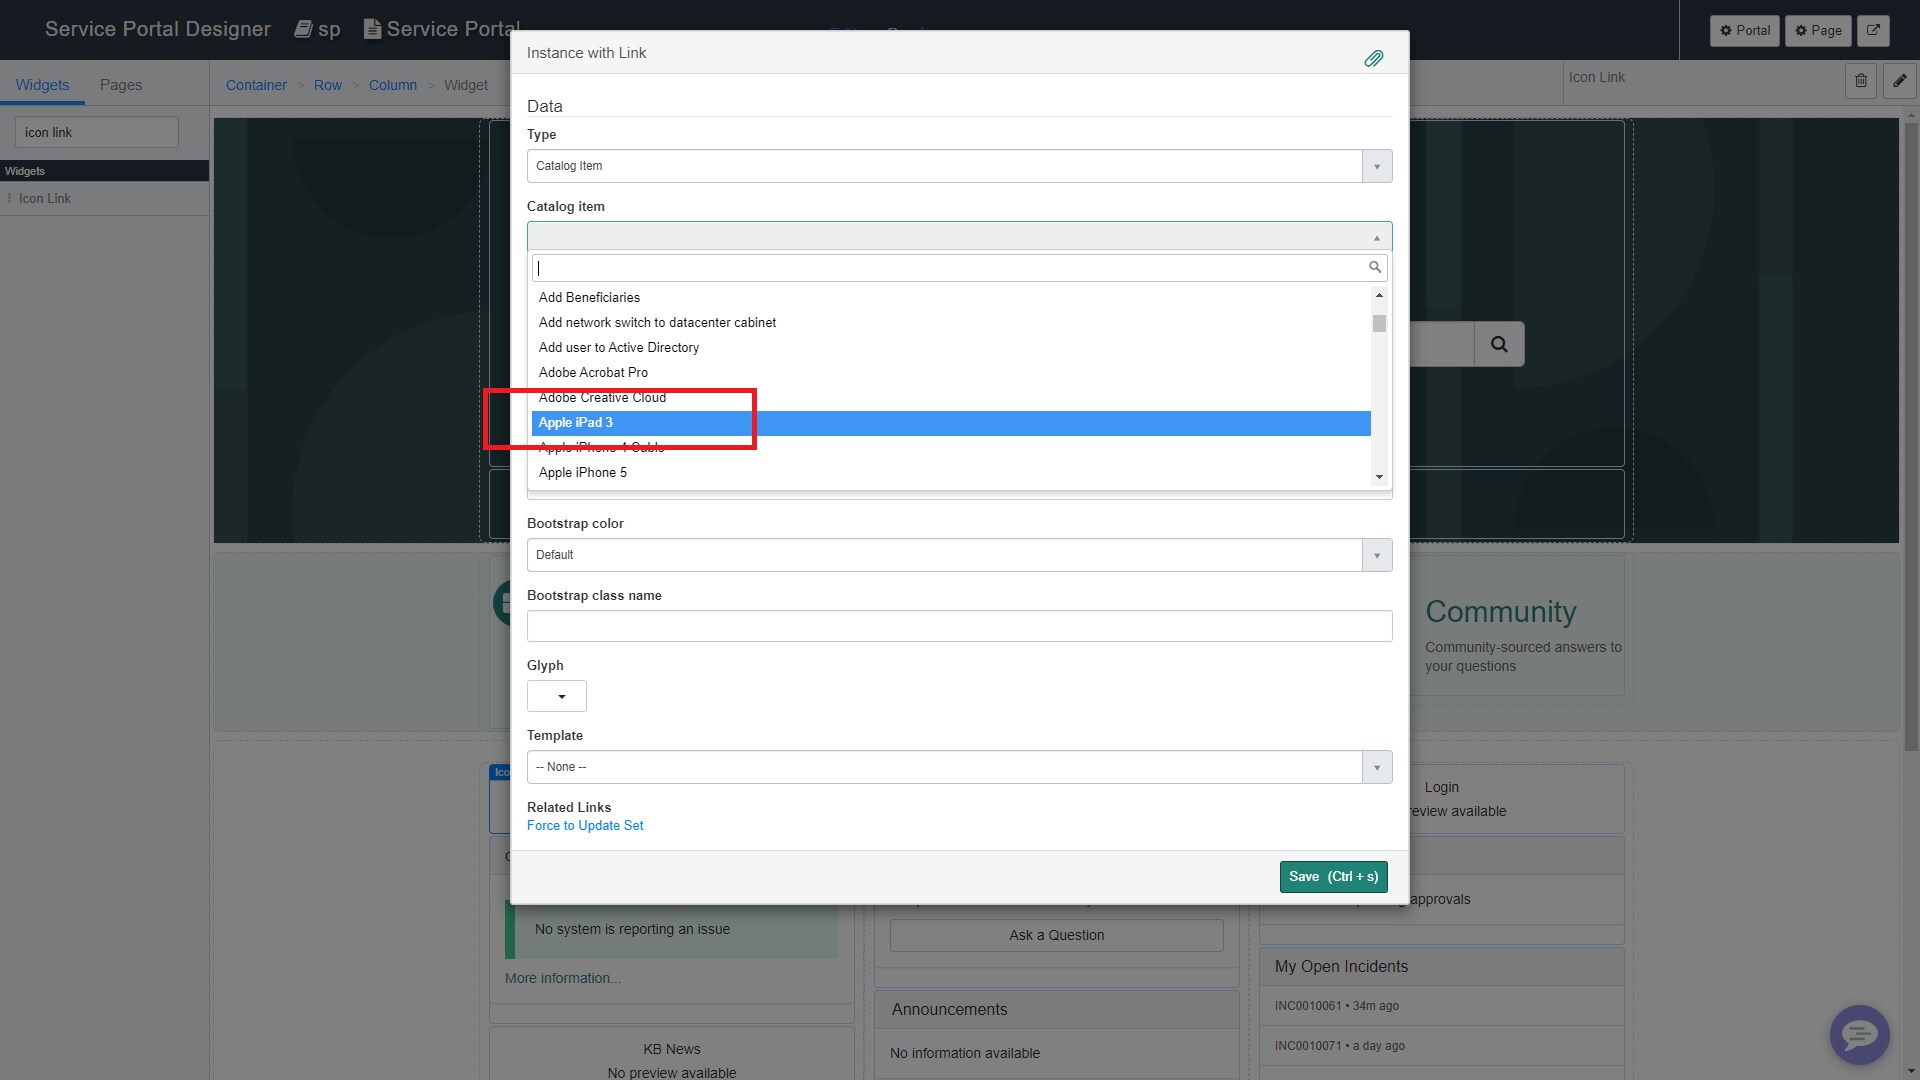Viewport: 1920px width, 1080px height.
Task: Click the Container breadcrumb
Action: point(256,85)
